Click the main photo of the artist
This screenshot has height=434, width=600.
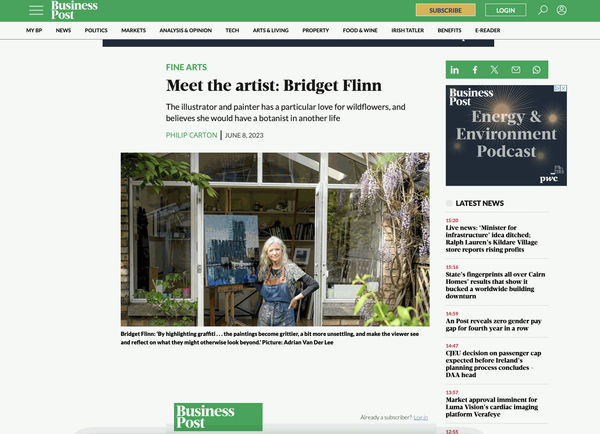275,239
